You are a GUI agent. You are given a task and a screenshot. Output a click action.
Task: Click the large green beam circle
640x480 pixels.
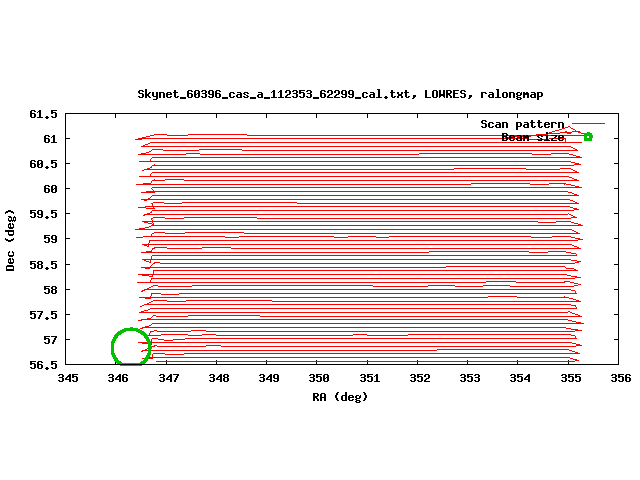point(131,347)
